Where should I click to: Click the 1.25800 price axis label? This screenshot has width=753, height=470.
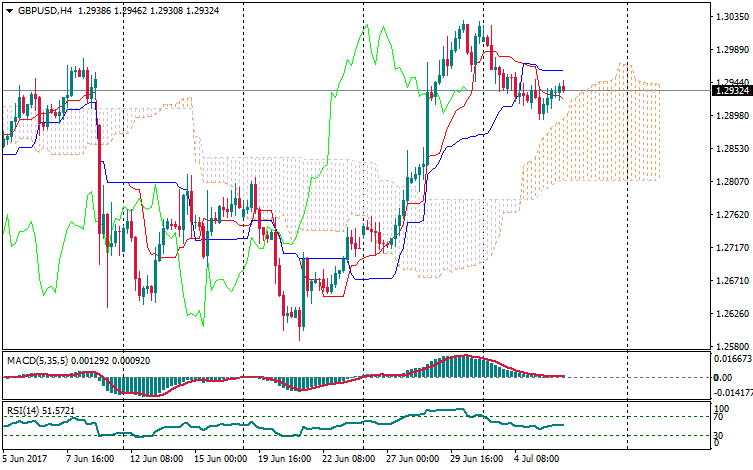[x=732, y=347]
